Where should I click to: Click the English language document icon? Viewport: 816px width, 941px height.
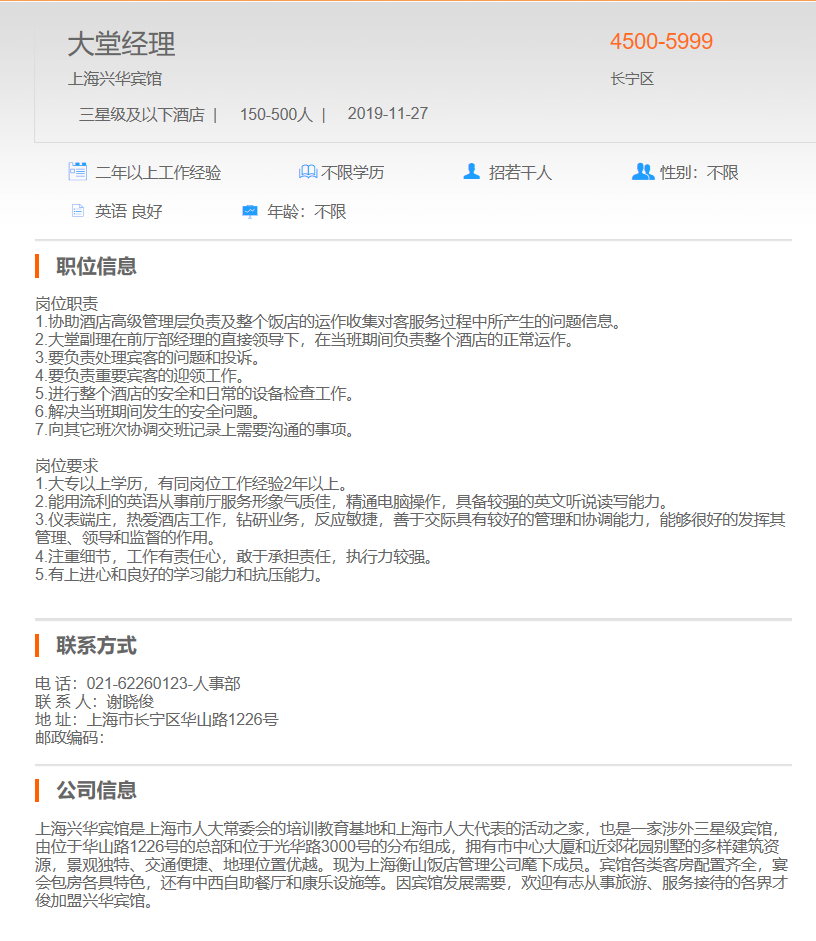coord(77,212)
